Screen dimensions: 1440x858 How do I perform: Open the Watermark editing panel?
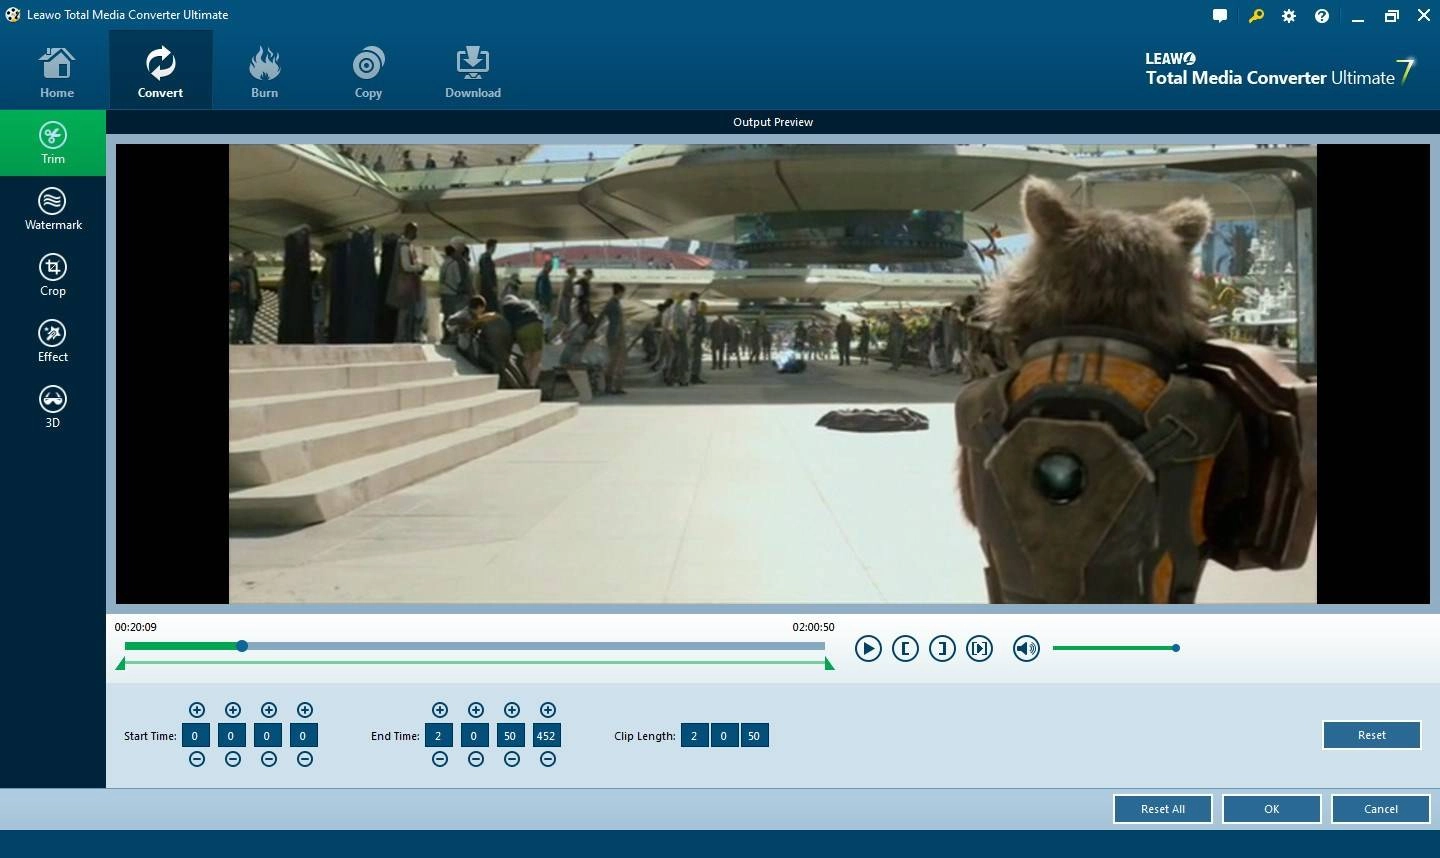[x=53, y=209]
